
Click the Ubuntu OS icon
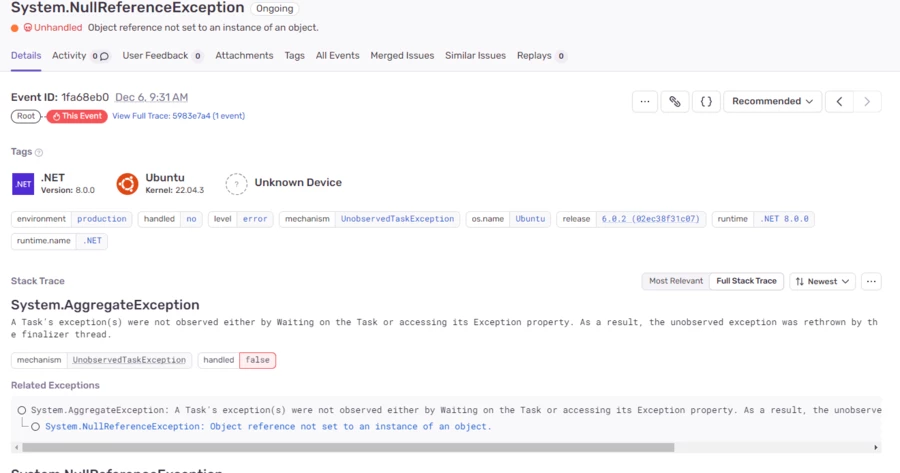coord(127,184)
